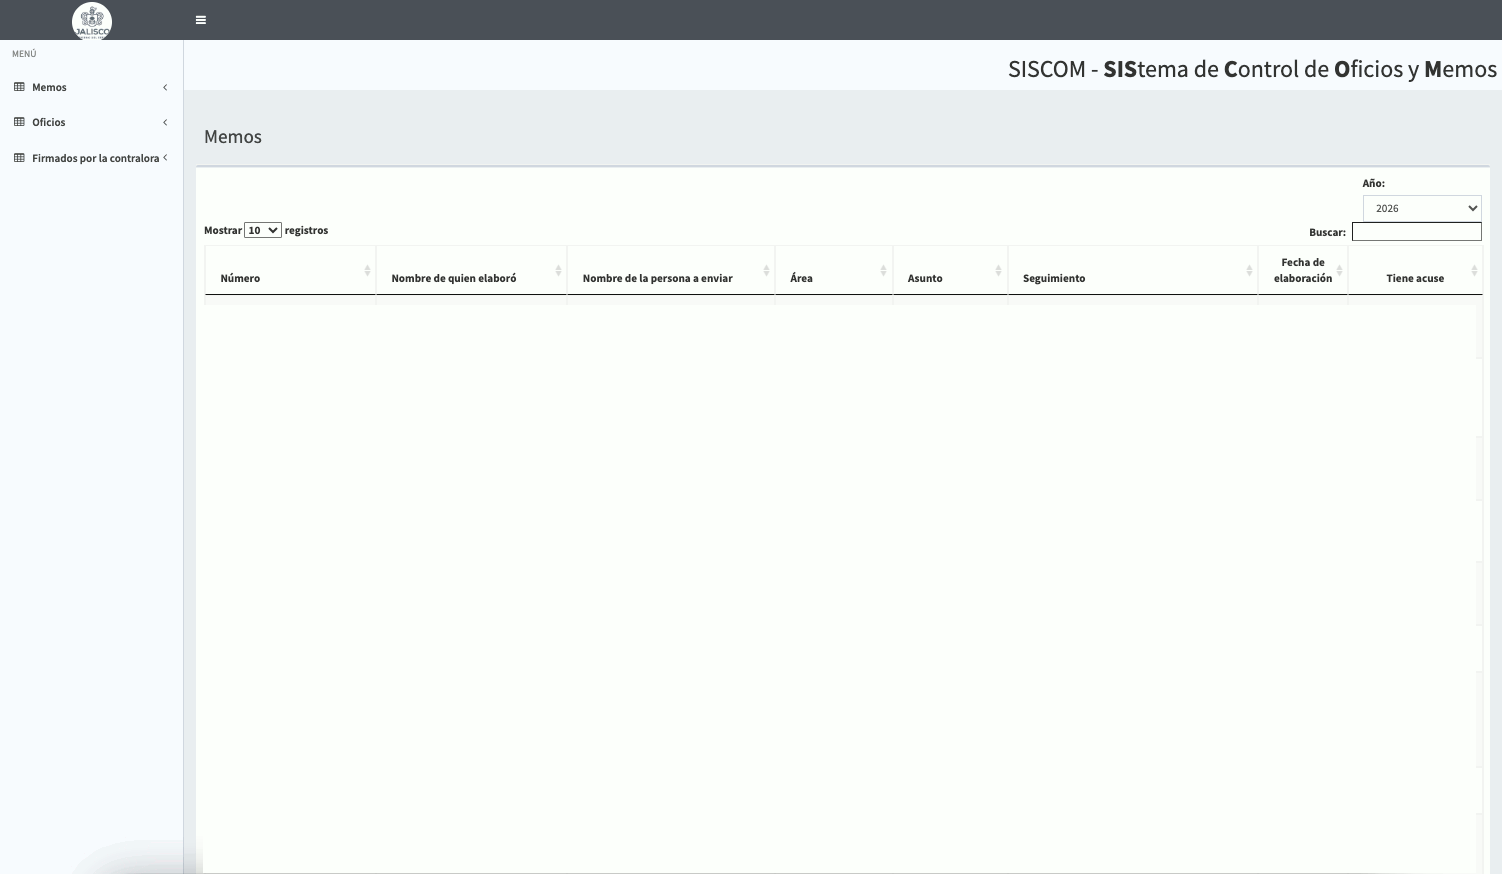The height and width of the screenshot is (874, 1502).
Task: Click the SISCOM system title text
Action: pyautogui.click(x=1252, y=69)
